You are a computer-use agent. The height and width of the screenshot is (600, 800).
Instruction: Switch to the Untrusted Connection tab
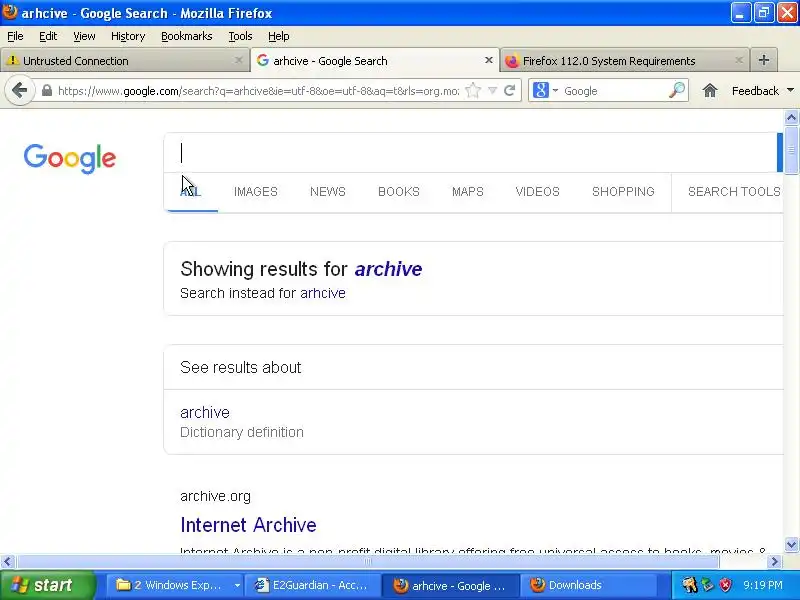(x=124, y=60)
